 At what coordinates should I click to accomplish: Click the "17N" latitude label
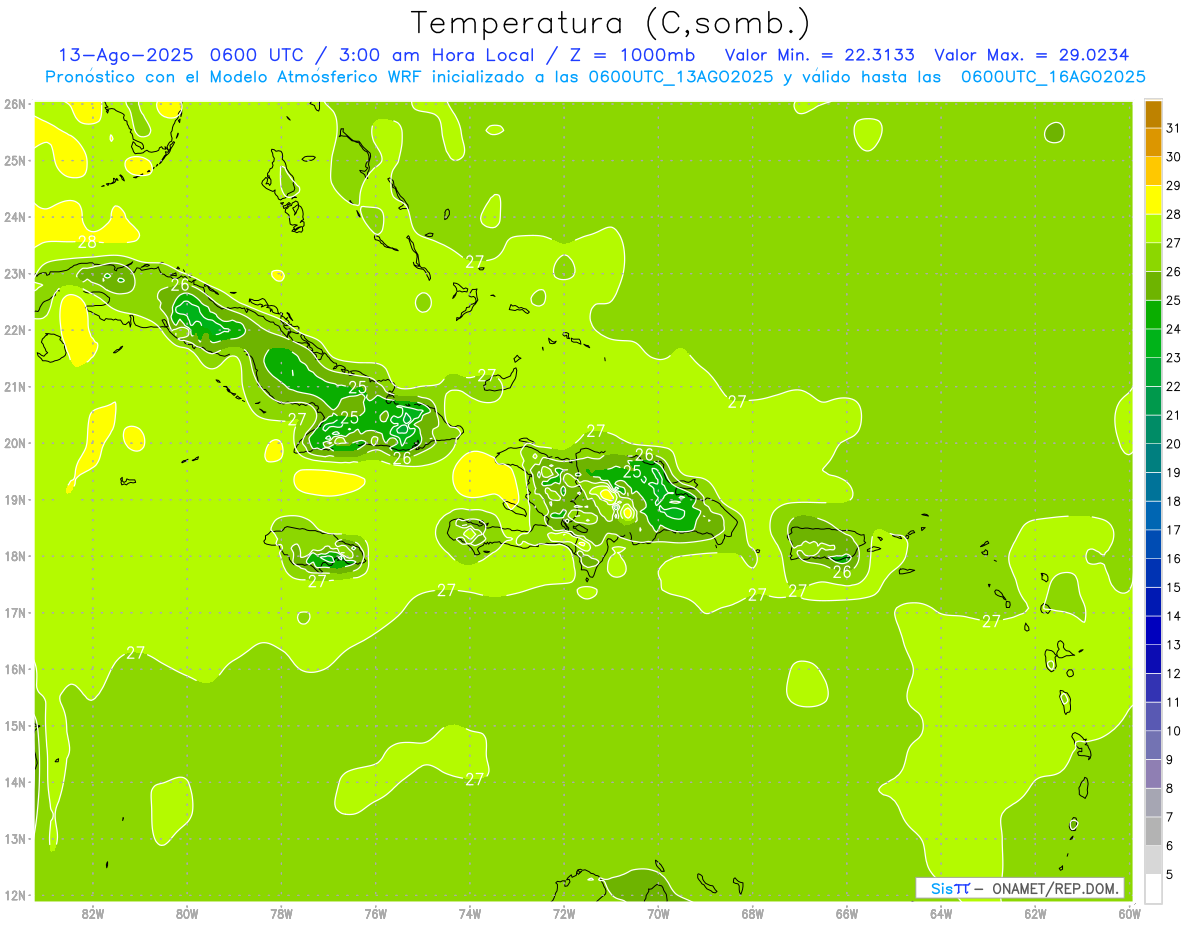tap(15, 612)
